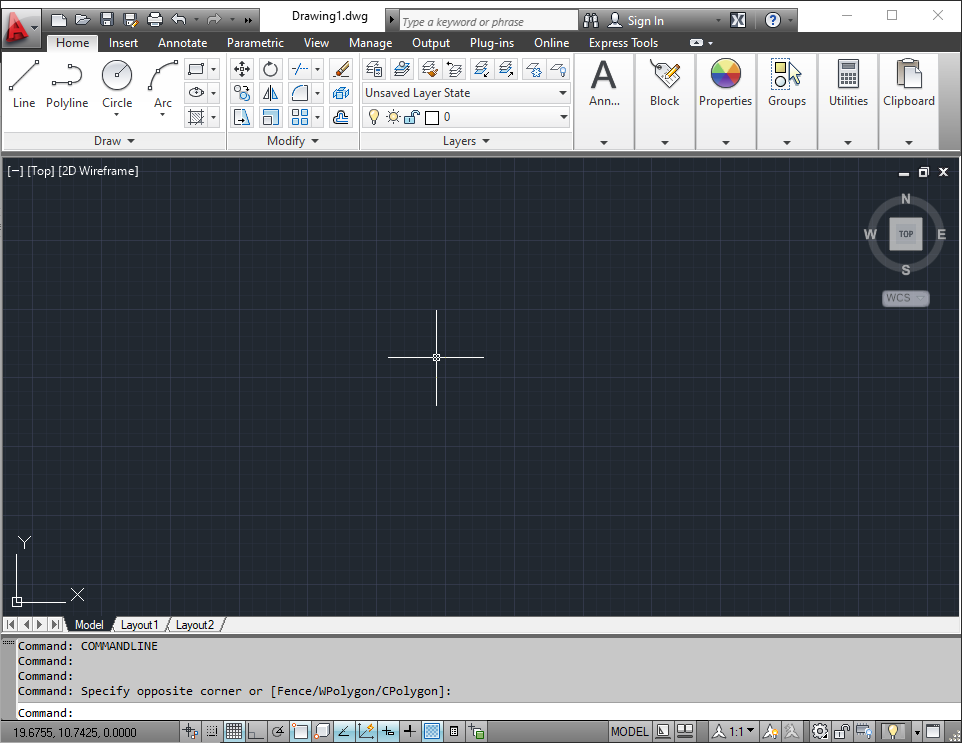
Task: Toggle Show Lineweight in status bar
Action: (x=410, y=731)
